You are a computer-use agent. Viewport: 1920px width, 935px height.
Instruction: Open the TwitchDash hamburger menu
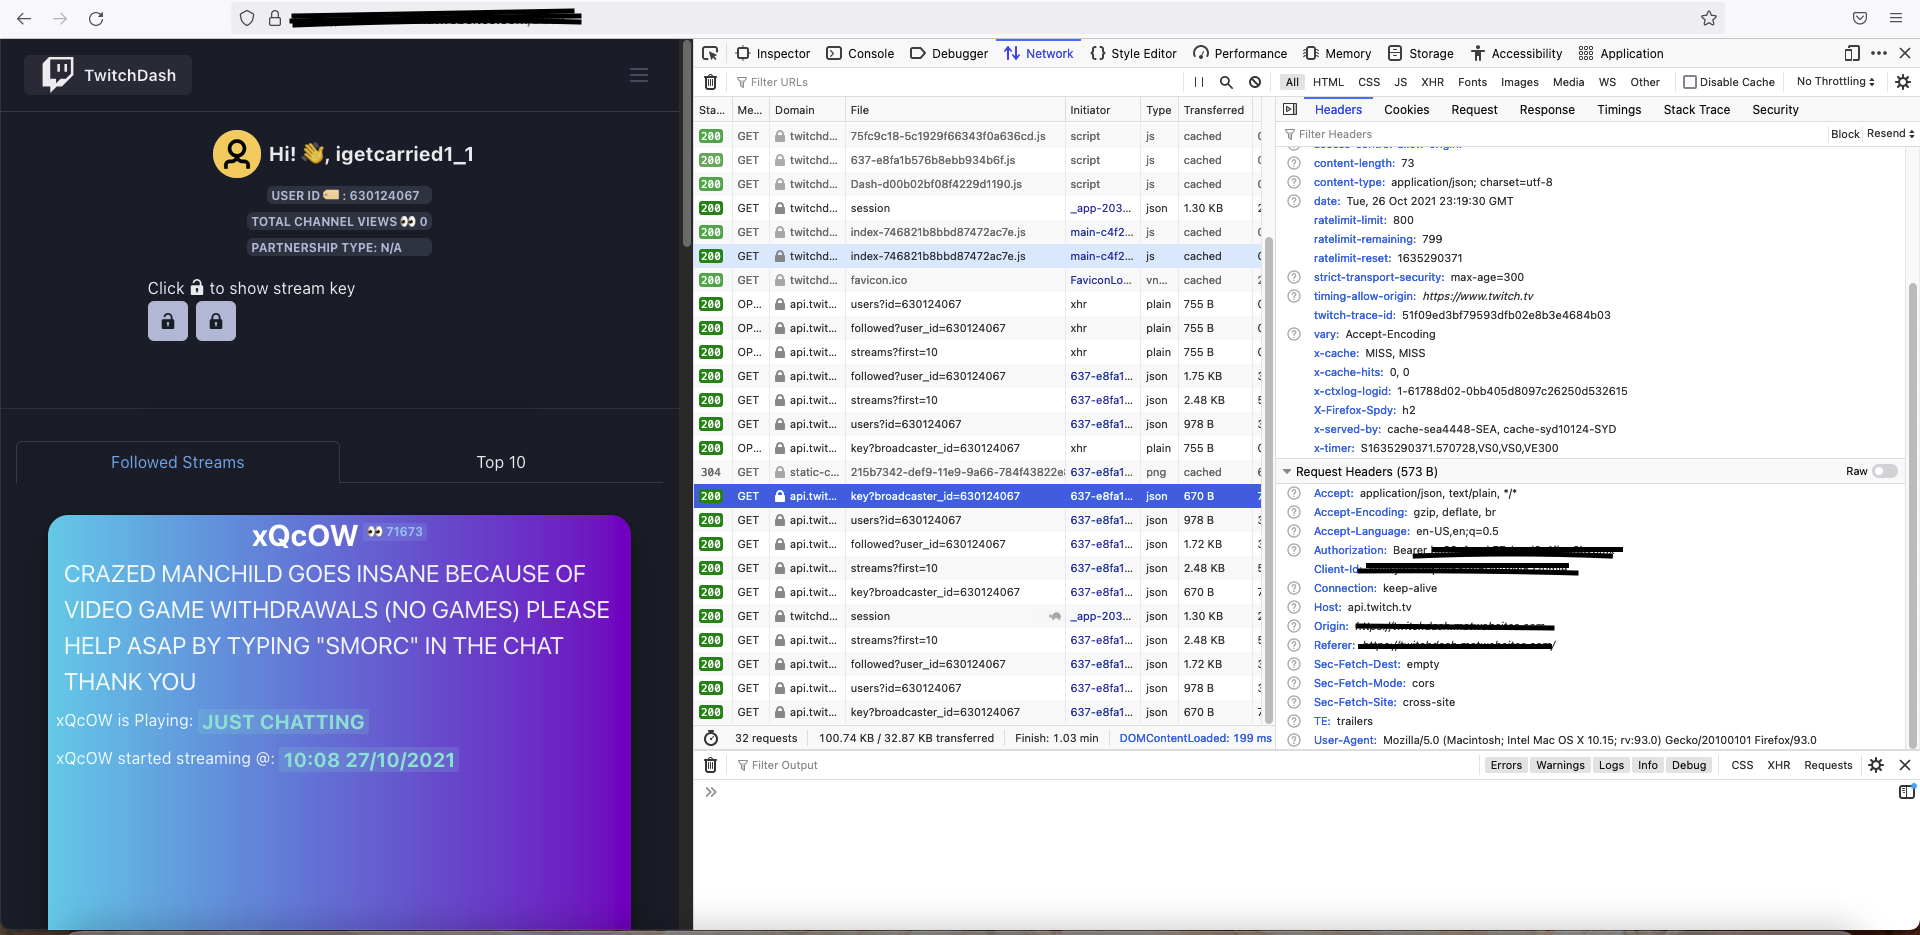click(639, 75)
